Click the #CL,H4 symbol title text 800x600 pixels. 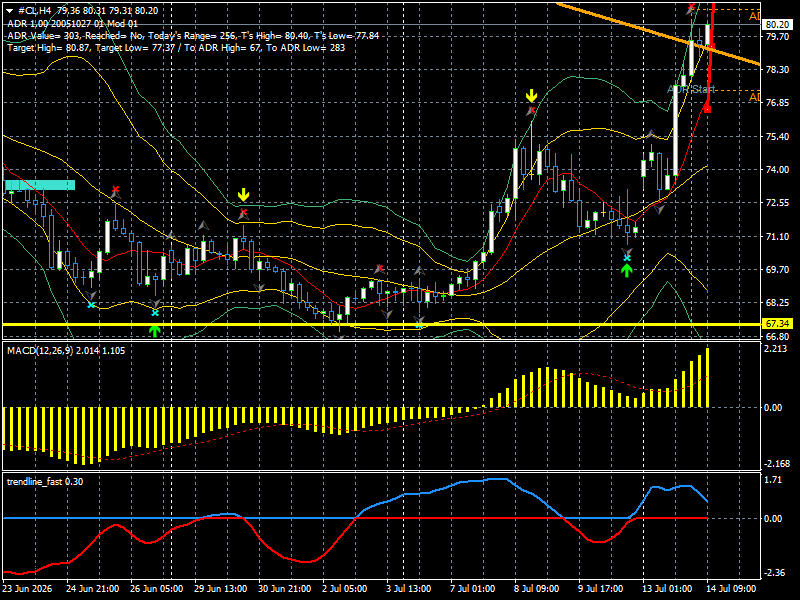37,11
